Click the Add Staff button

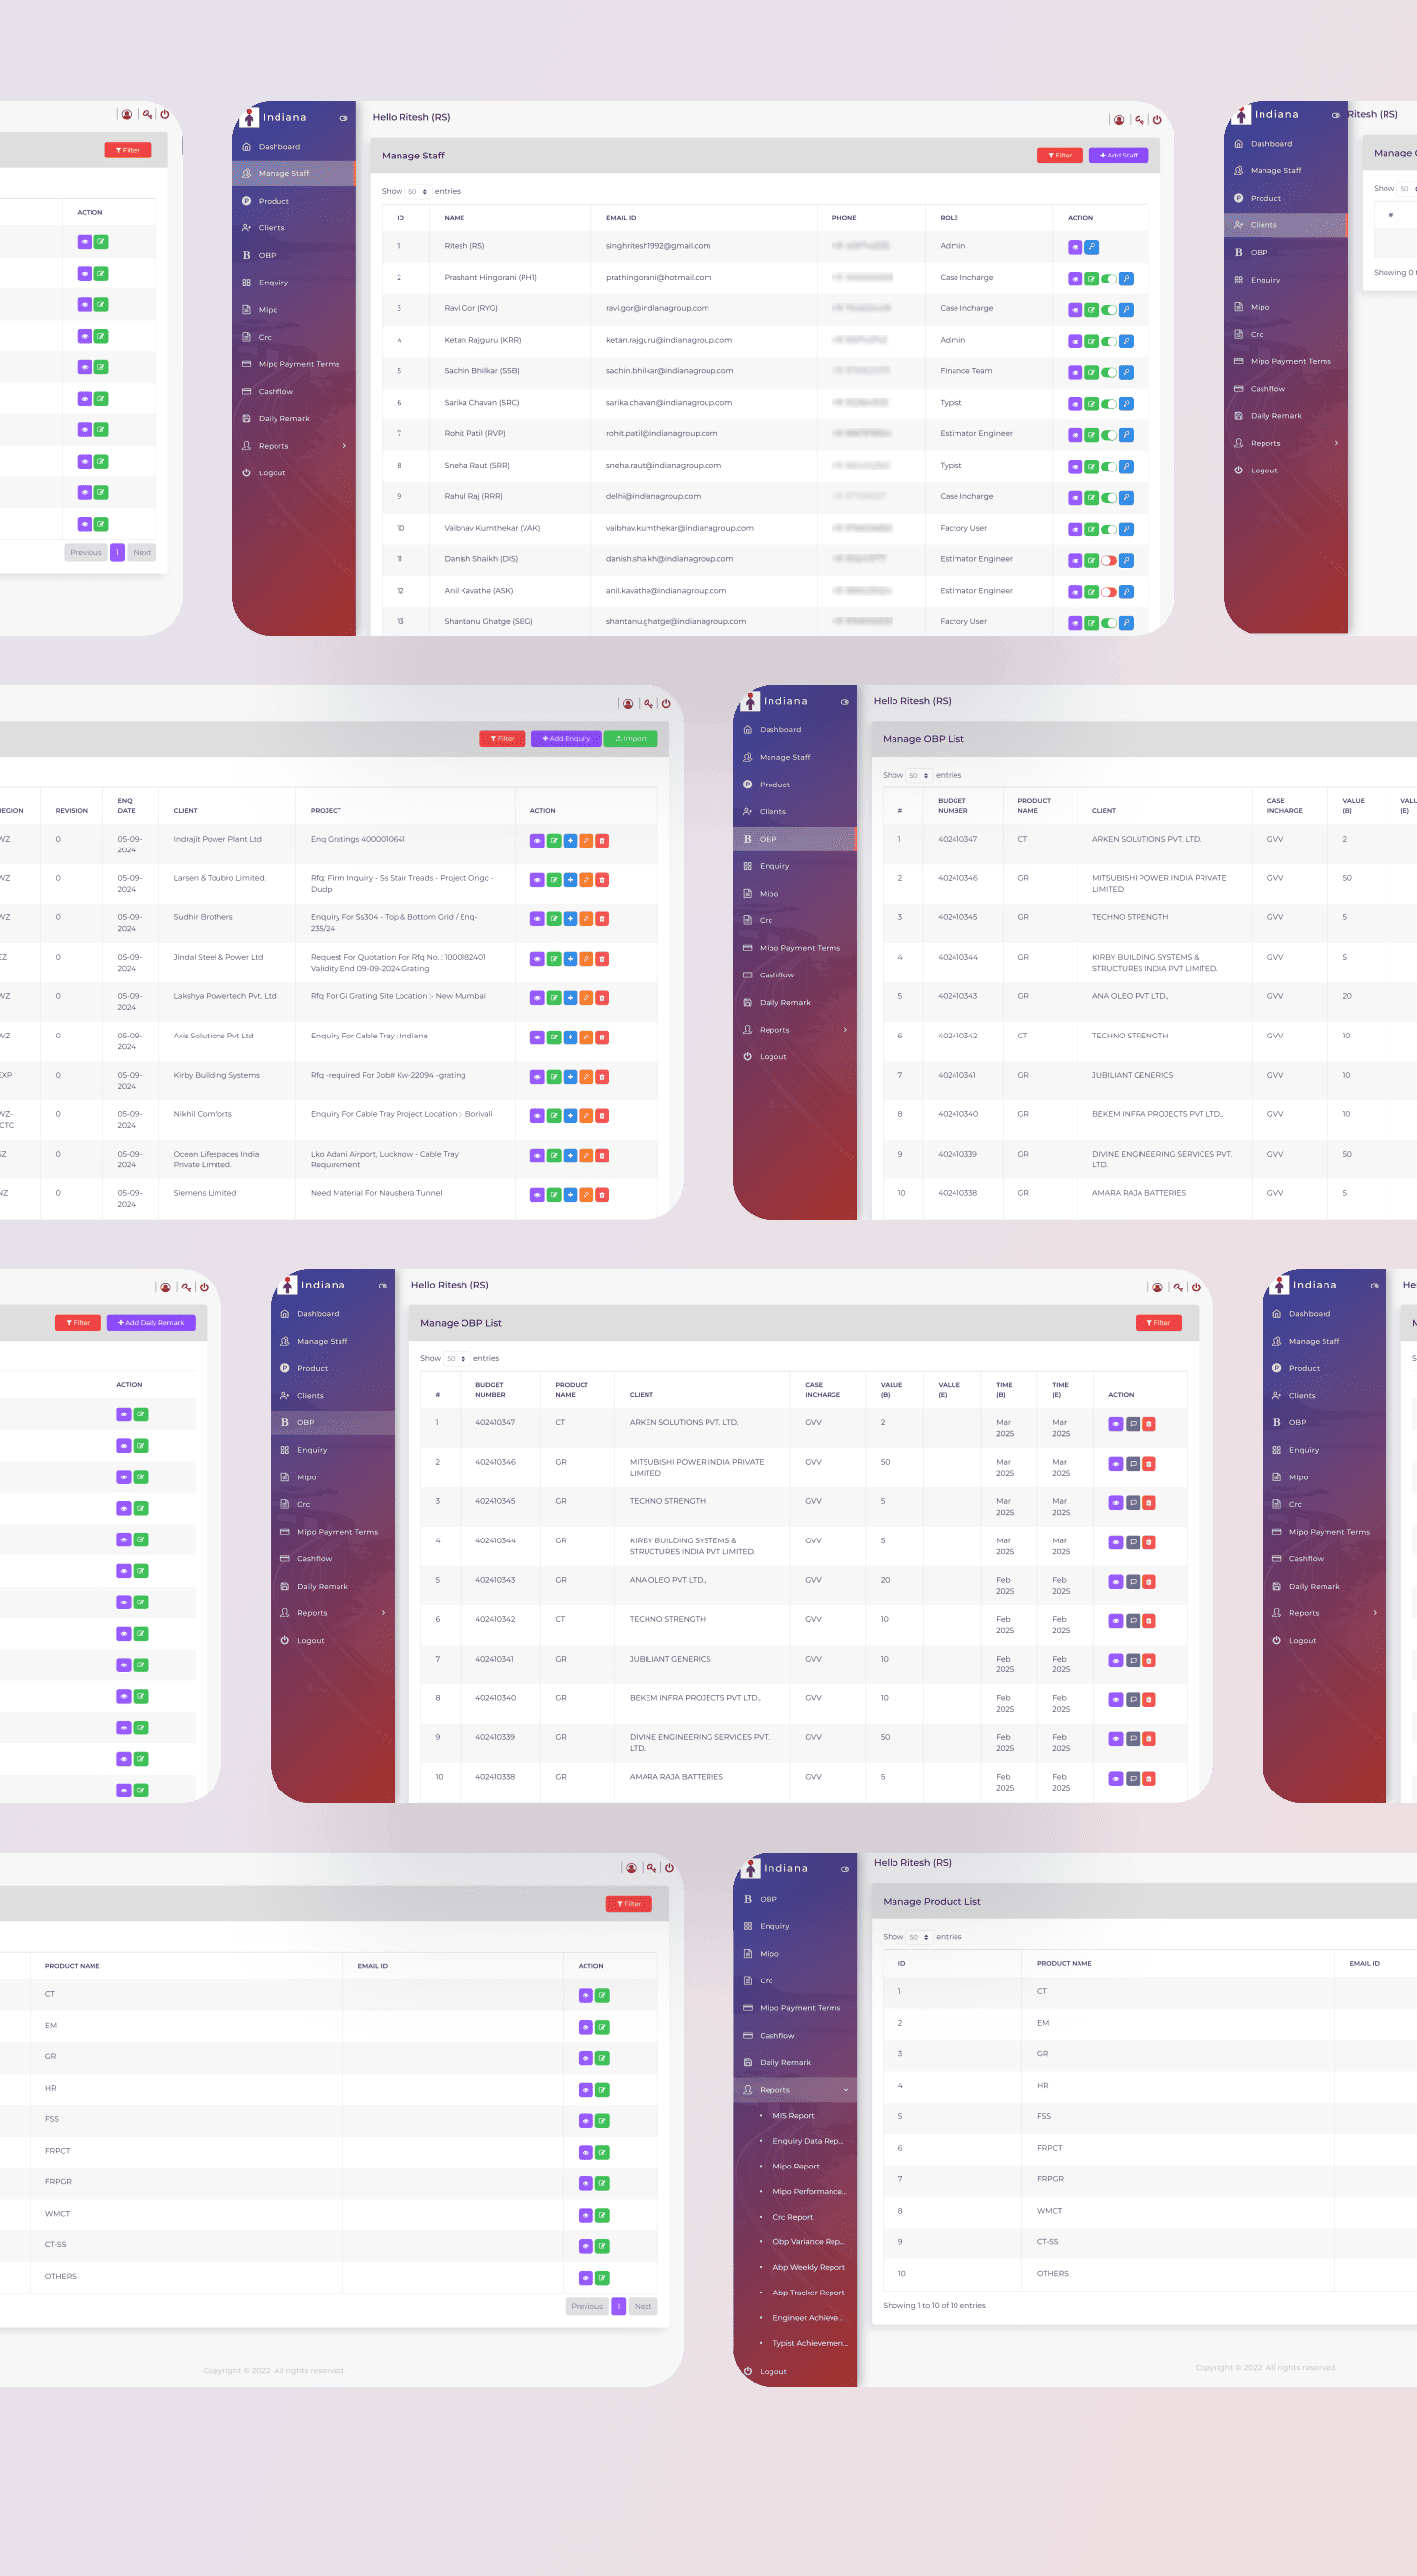pyautogui.click(x=1119, y=156)
